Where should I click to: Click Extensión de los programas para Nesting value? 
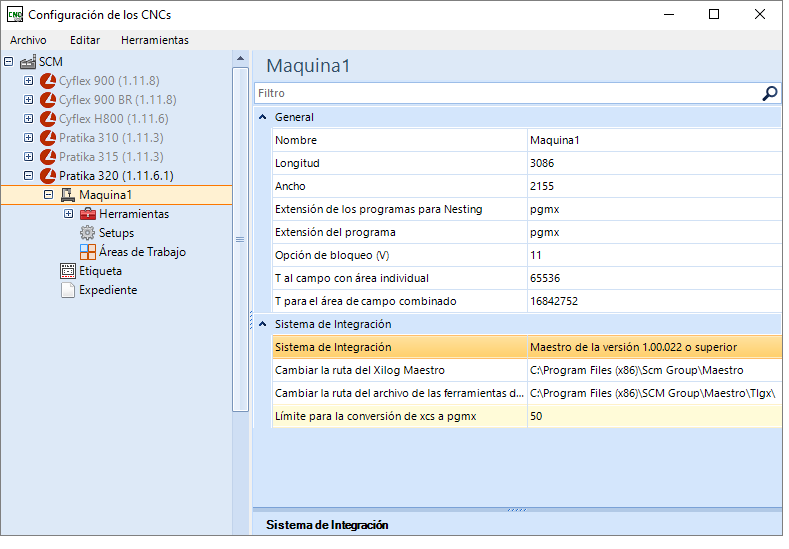[655, 210]
